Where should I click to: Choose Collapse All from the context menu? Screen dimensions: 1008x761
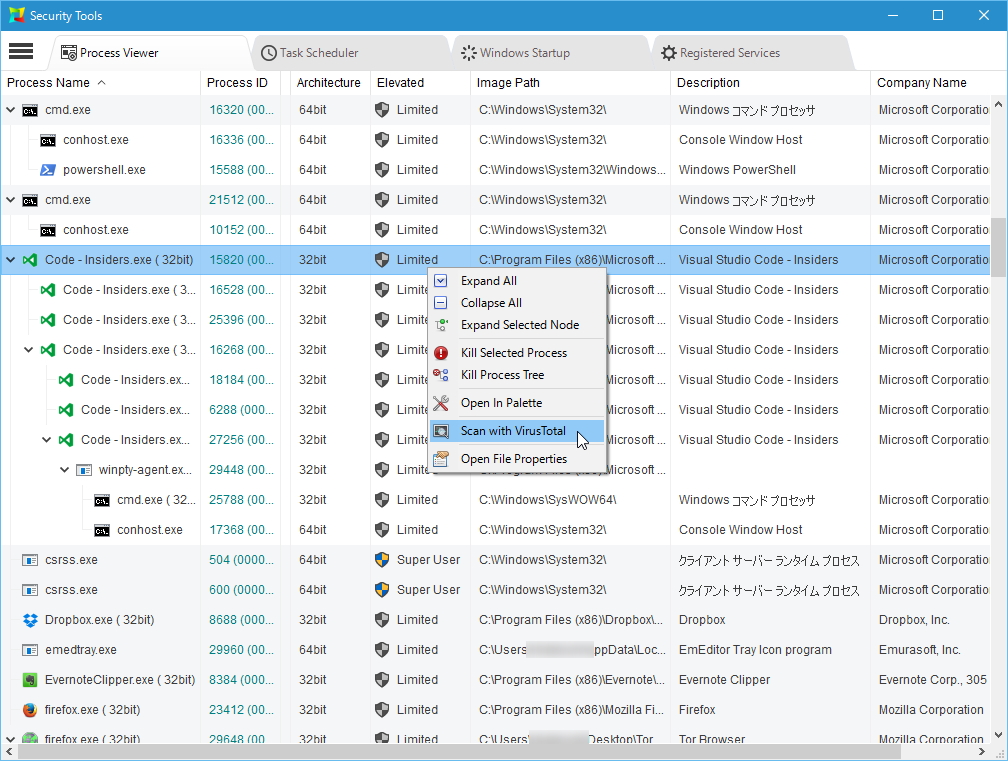pyautogui.click(x=518, y=303)
